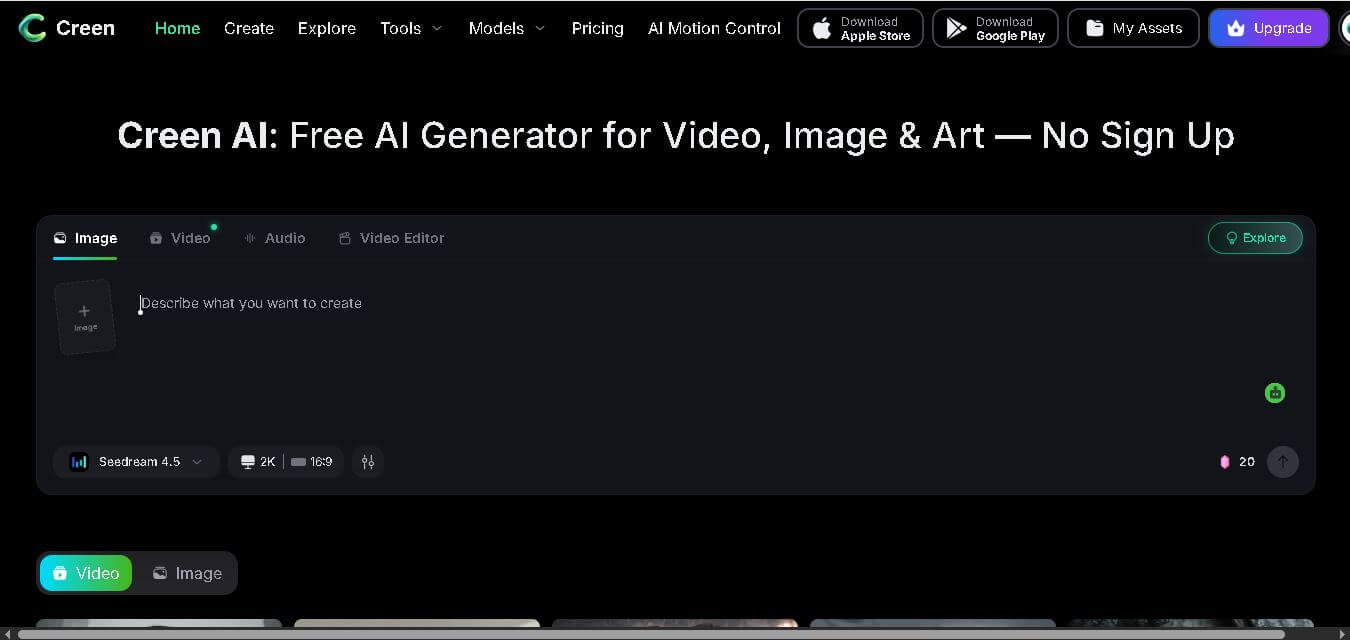
Task: Click the scrollbar right arrow
Action: pyautogui.click(x=1342, y=633)
